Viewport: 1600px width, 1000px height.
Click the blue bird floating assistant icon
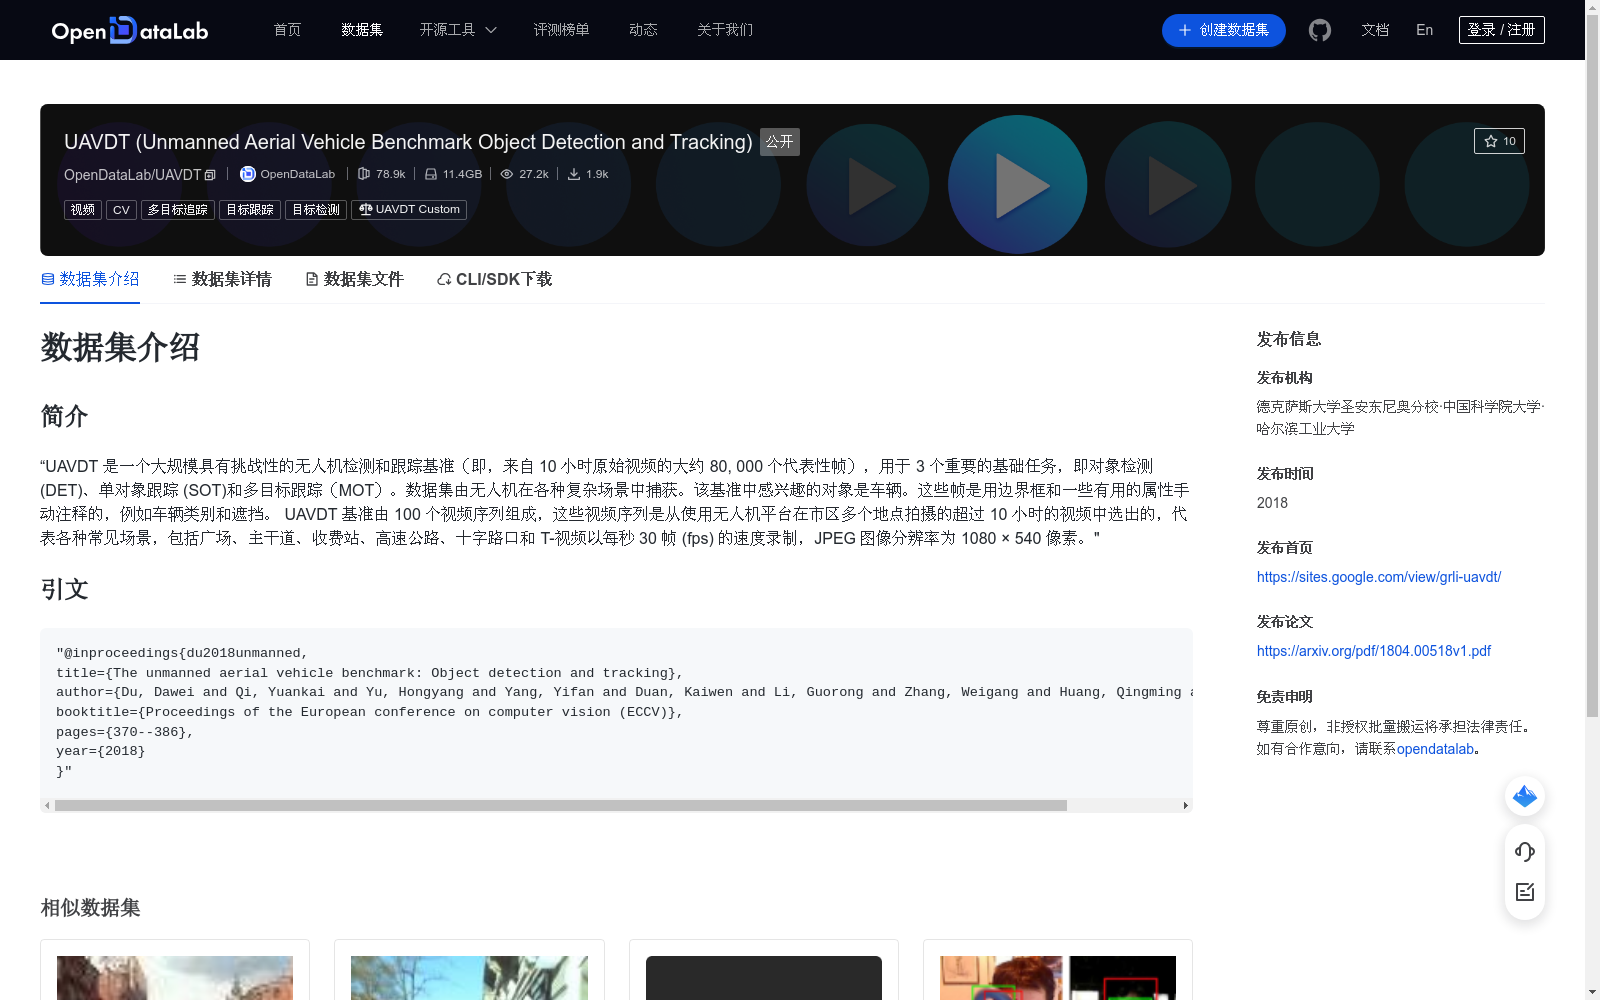(1525, 796)
